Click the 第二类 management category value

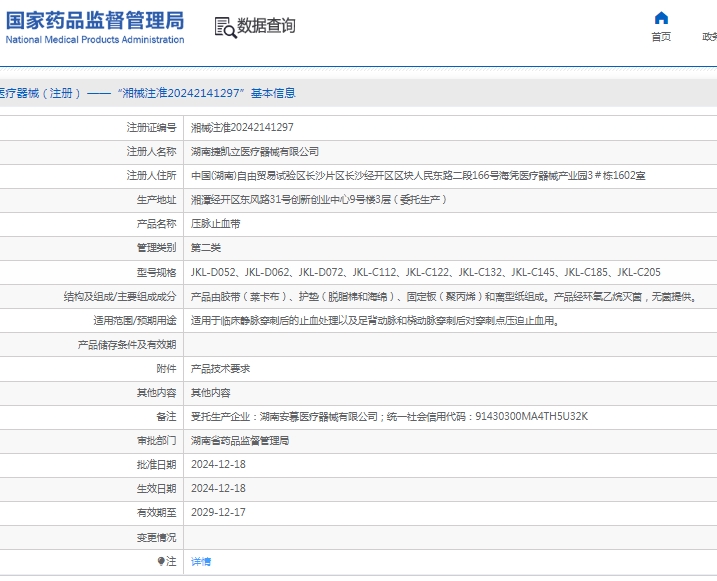(206, 248)
